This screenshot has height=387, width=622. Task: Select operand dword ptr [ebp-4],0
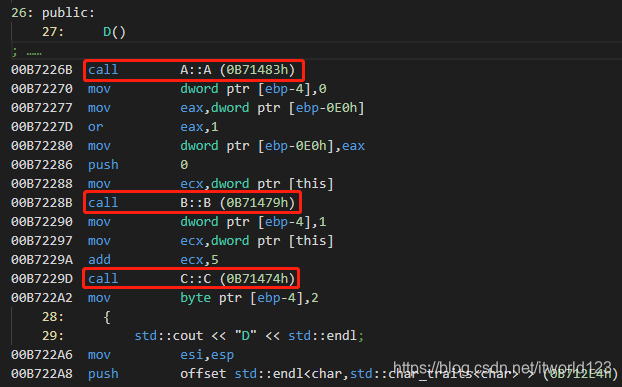253,89
